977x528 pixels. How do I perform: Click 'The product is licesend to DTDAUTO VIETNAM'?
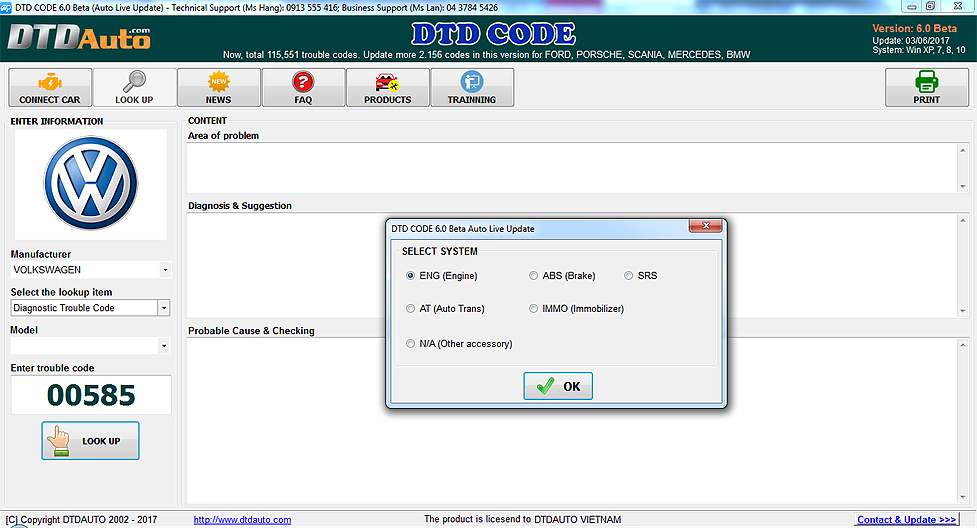522,519
